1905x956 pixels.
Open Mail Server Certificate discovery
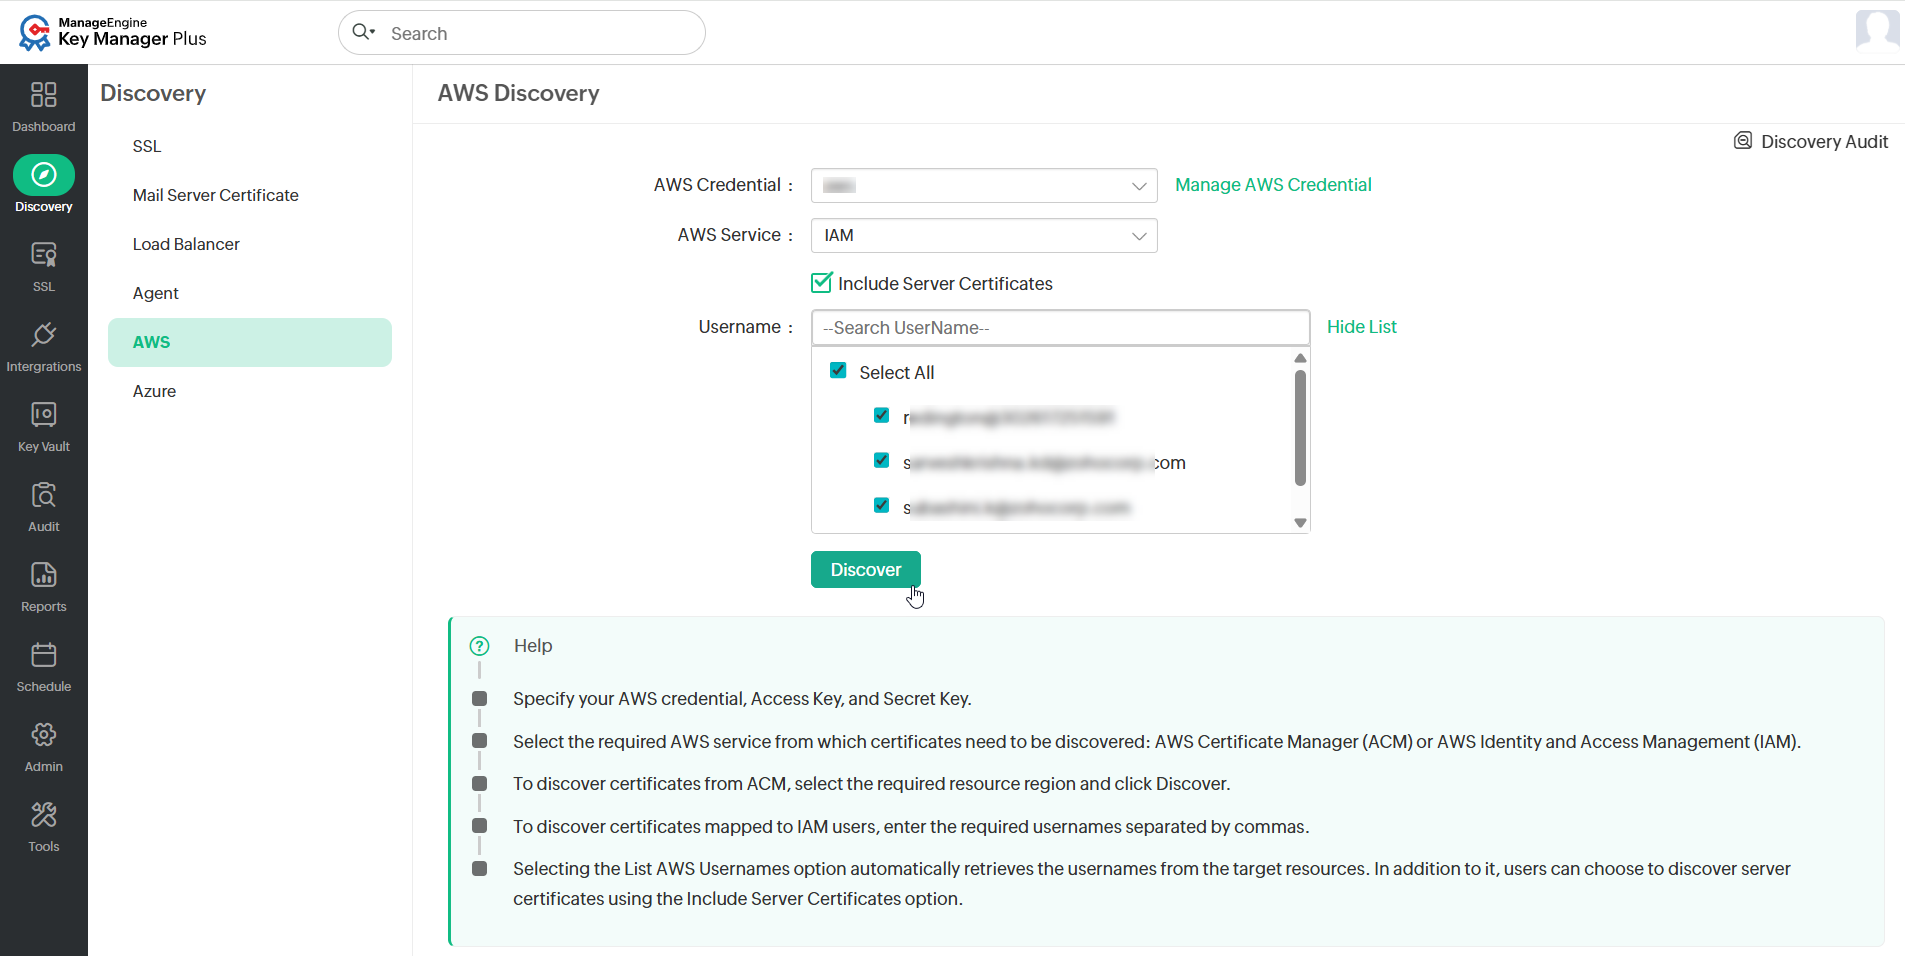pyautogui.click(x=250, y=195)
